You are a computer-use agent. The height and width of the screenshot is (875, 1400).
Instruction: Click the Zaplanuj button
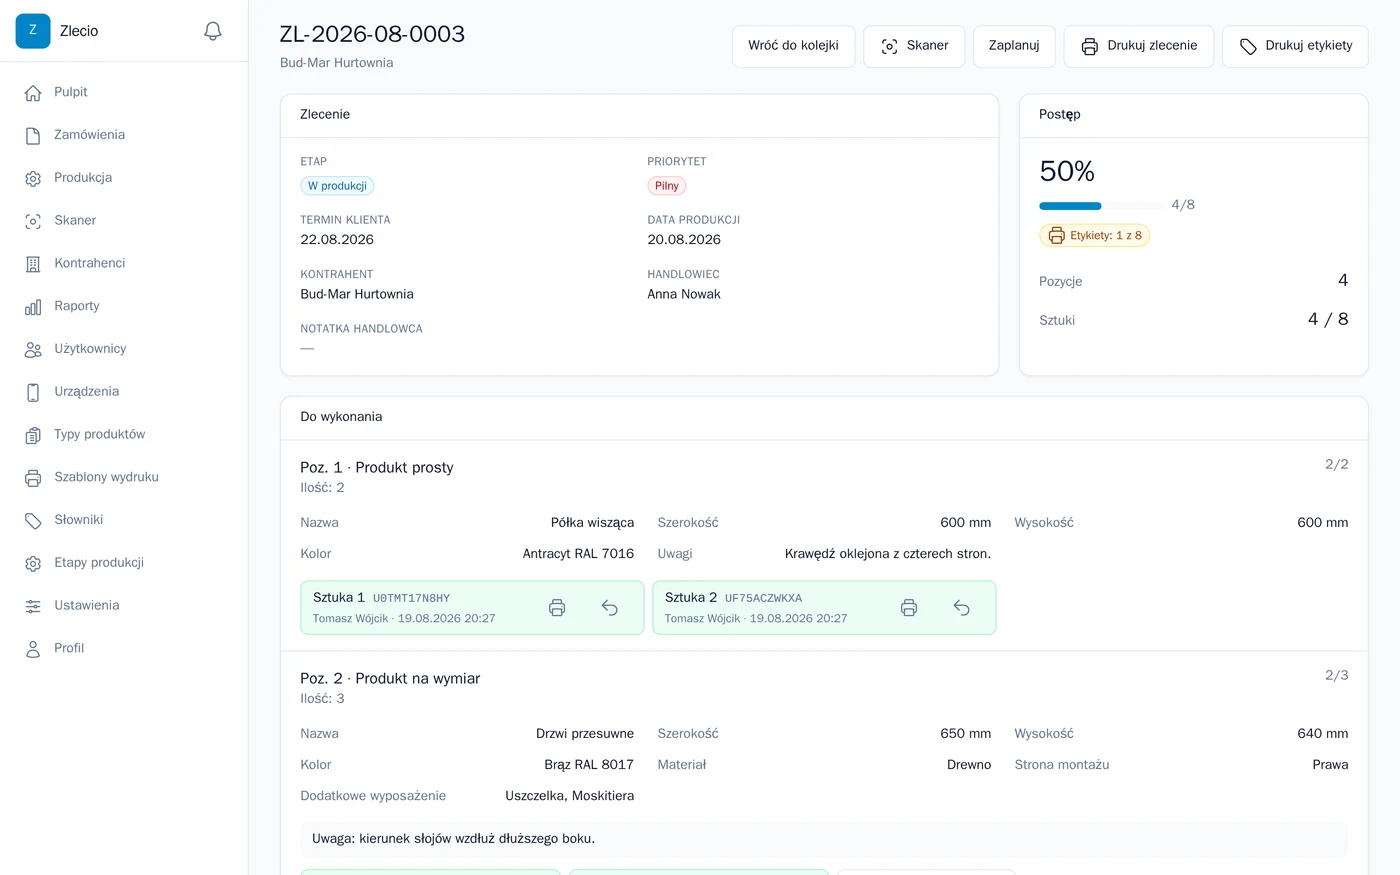pos(1014,46)
